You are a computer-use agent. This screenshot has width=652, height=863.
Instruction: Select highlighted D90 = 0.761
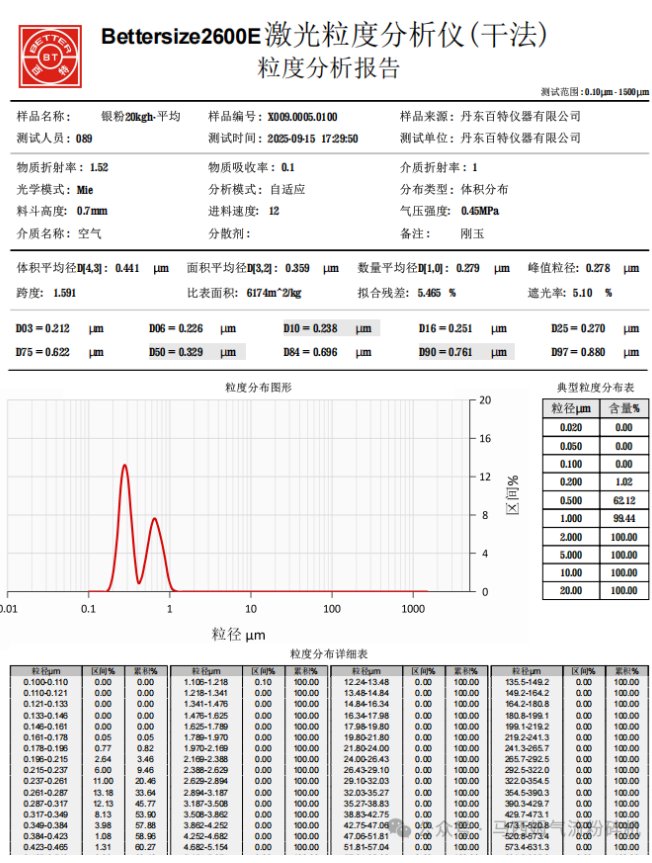(x=466, y=352)
